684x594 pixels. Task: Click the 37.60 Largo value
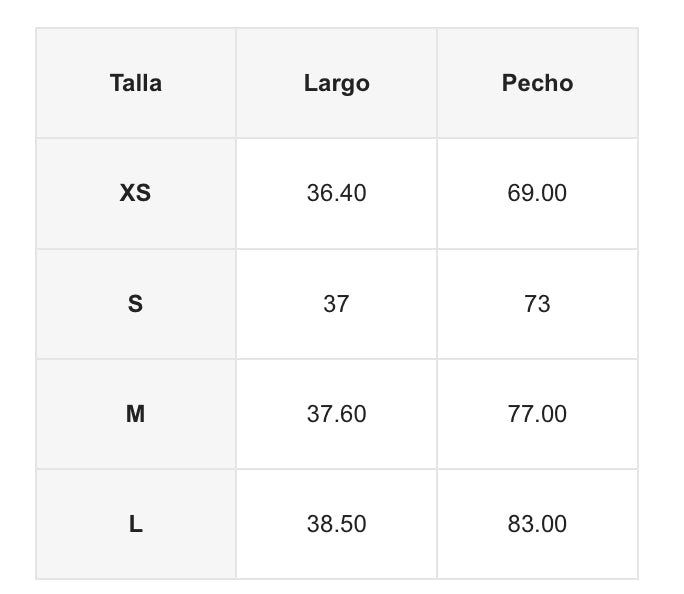[336, 413]
